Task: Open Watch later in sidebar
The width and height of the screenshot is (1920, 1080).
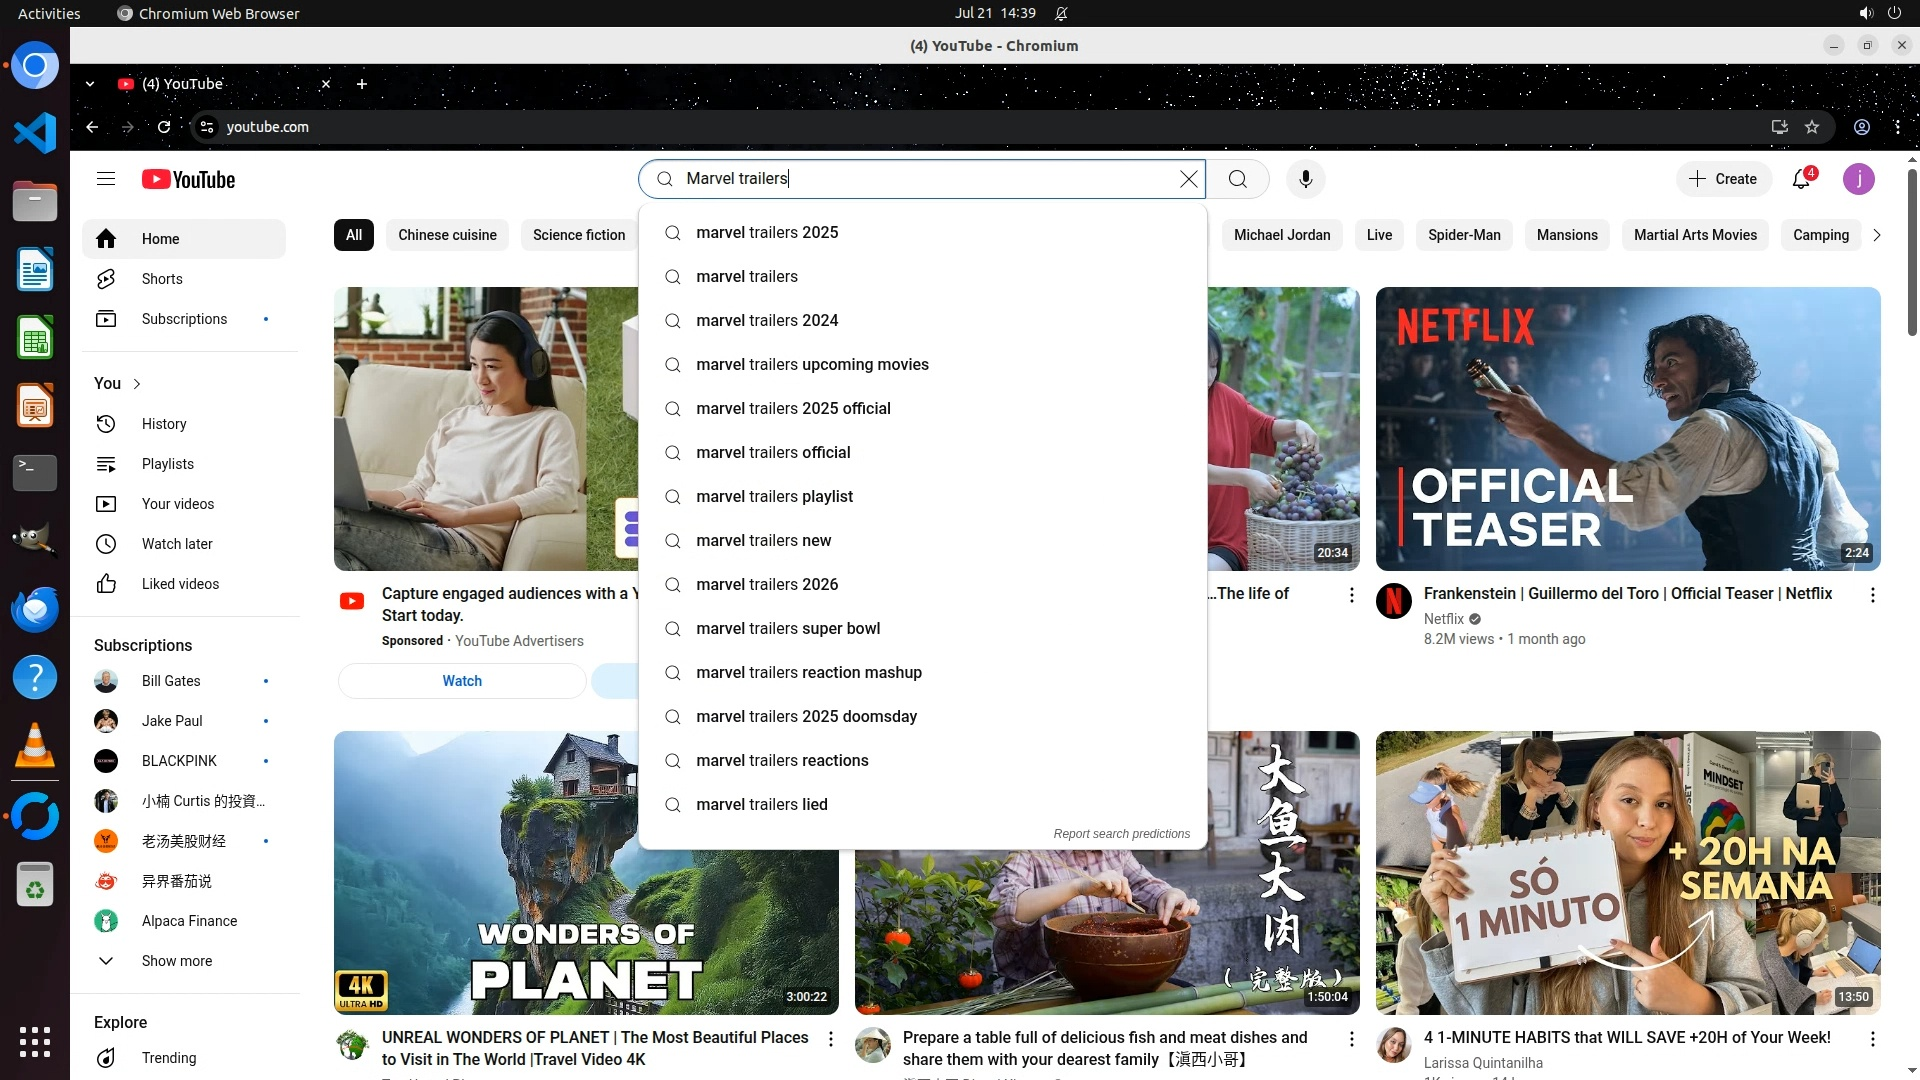Action: pyautogui.click(x=177, y=544)
